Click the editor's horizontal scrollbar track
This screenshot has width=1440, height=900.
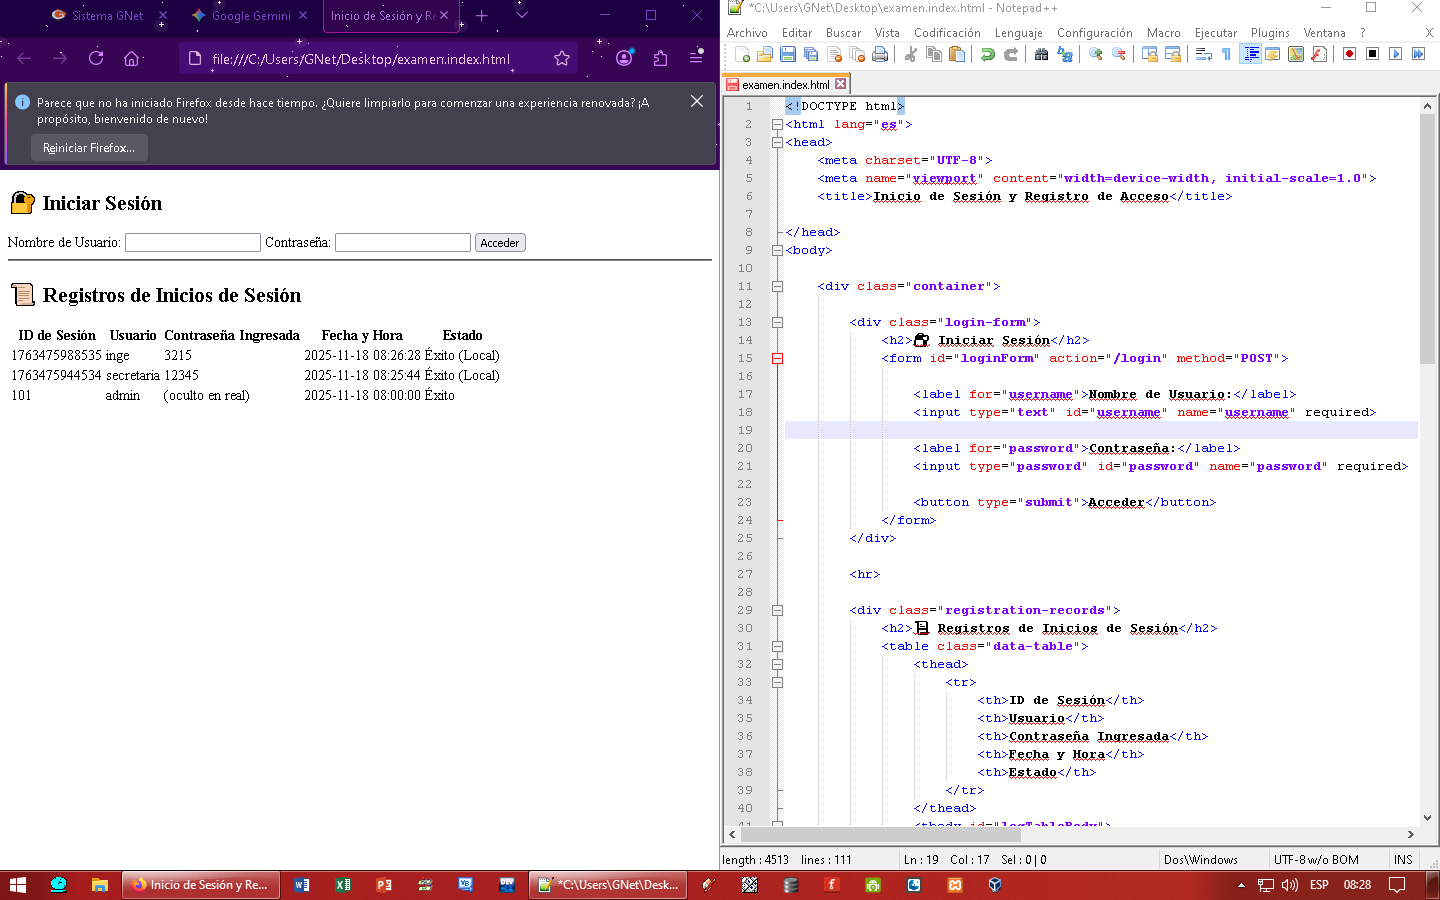[x=1200, y=834]
